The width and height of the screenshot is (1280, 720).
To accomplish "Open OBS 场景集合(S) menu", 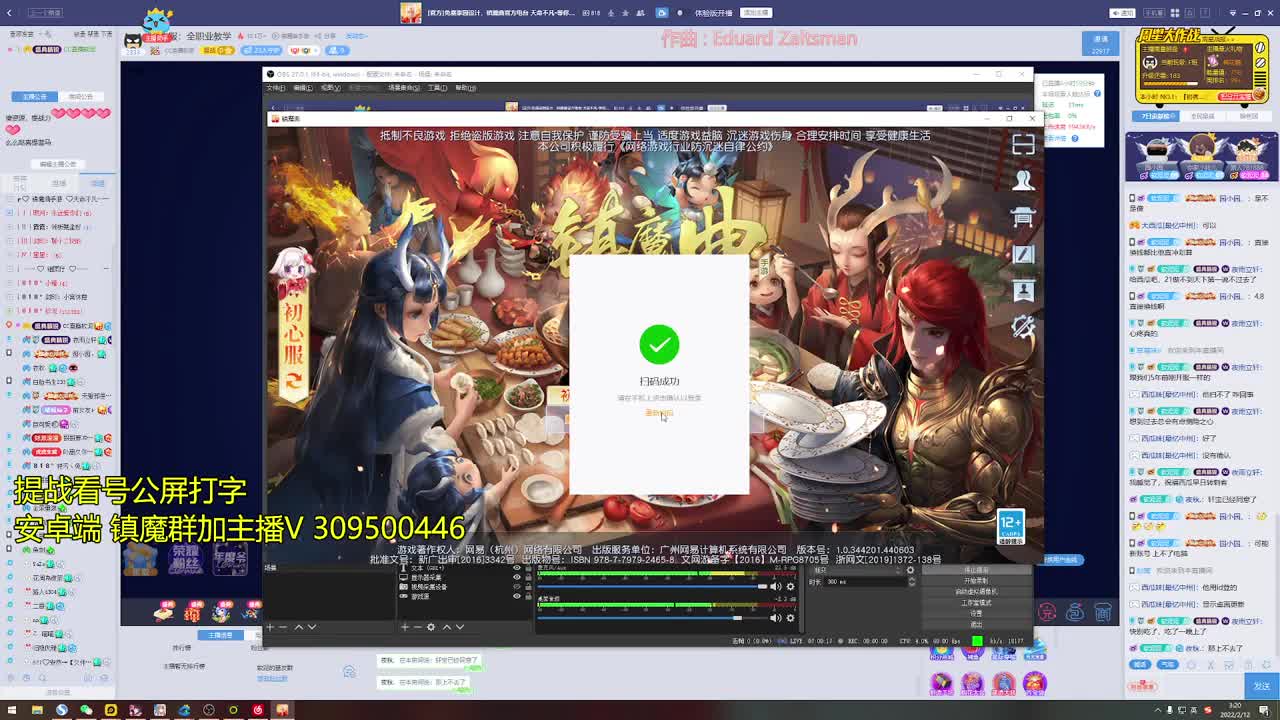I will coord(404,88).
